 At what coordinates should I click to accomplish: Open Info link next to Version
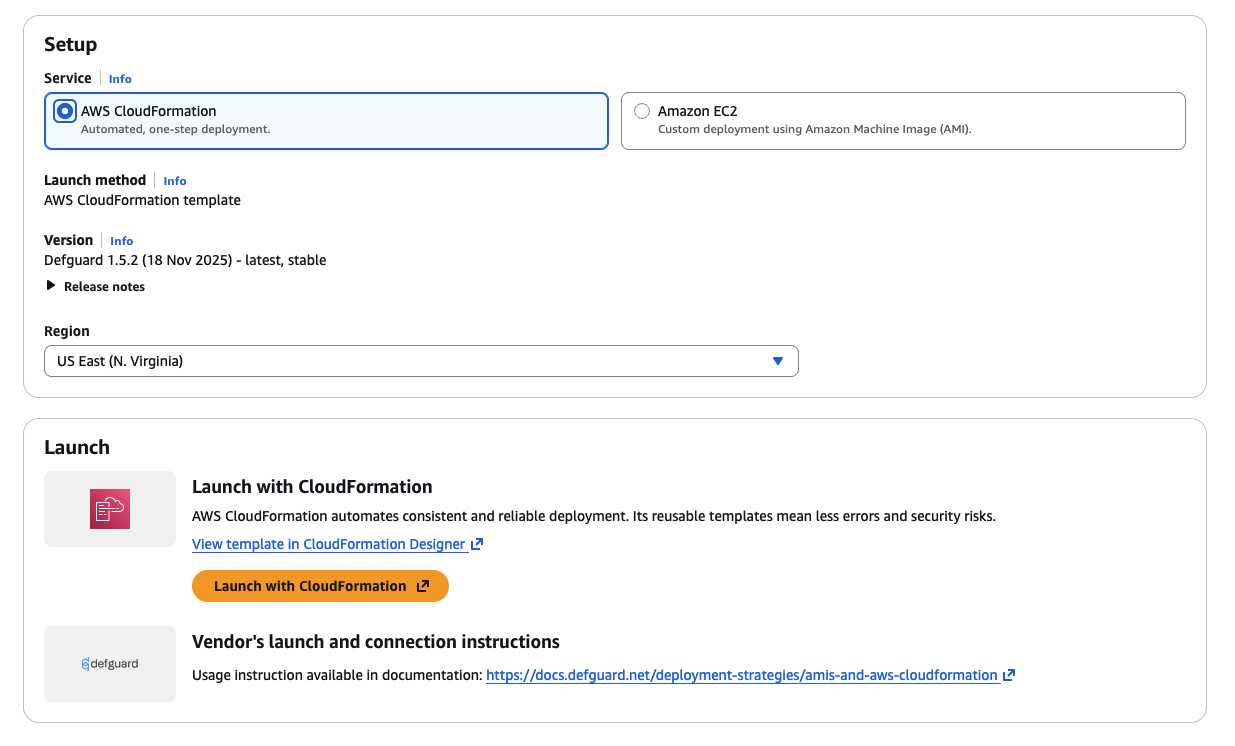tap(122, 241)
